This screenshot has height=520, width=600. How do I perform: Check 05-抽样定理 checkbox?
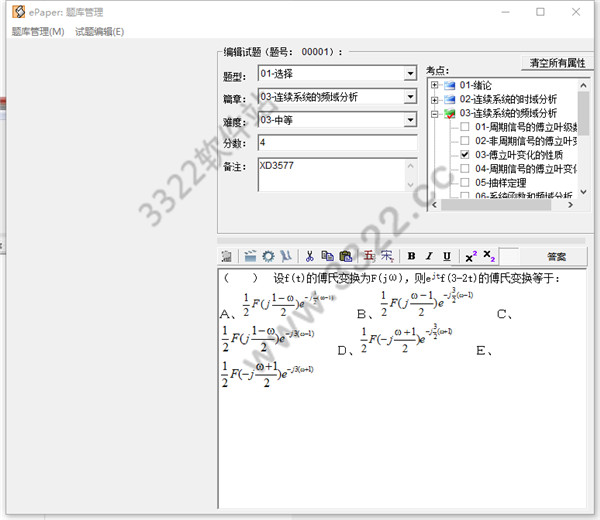click(465, 182)
